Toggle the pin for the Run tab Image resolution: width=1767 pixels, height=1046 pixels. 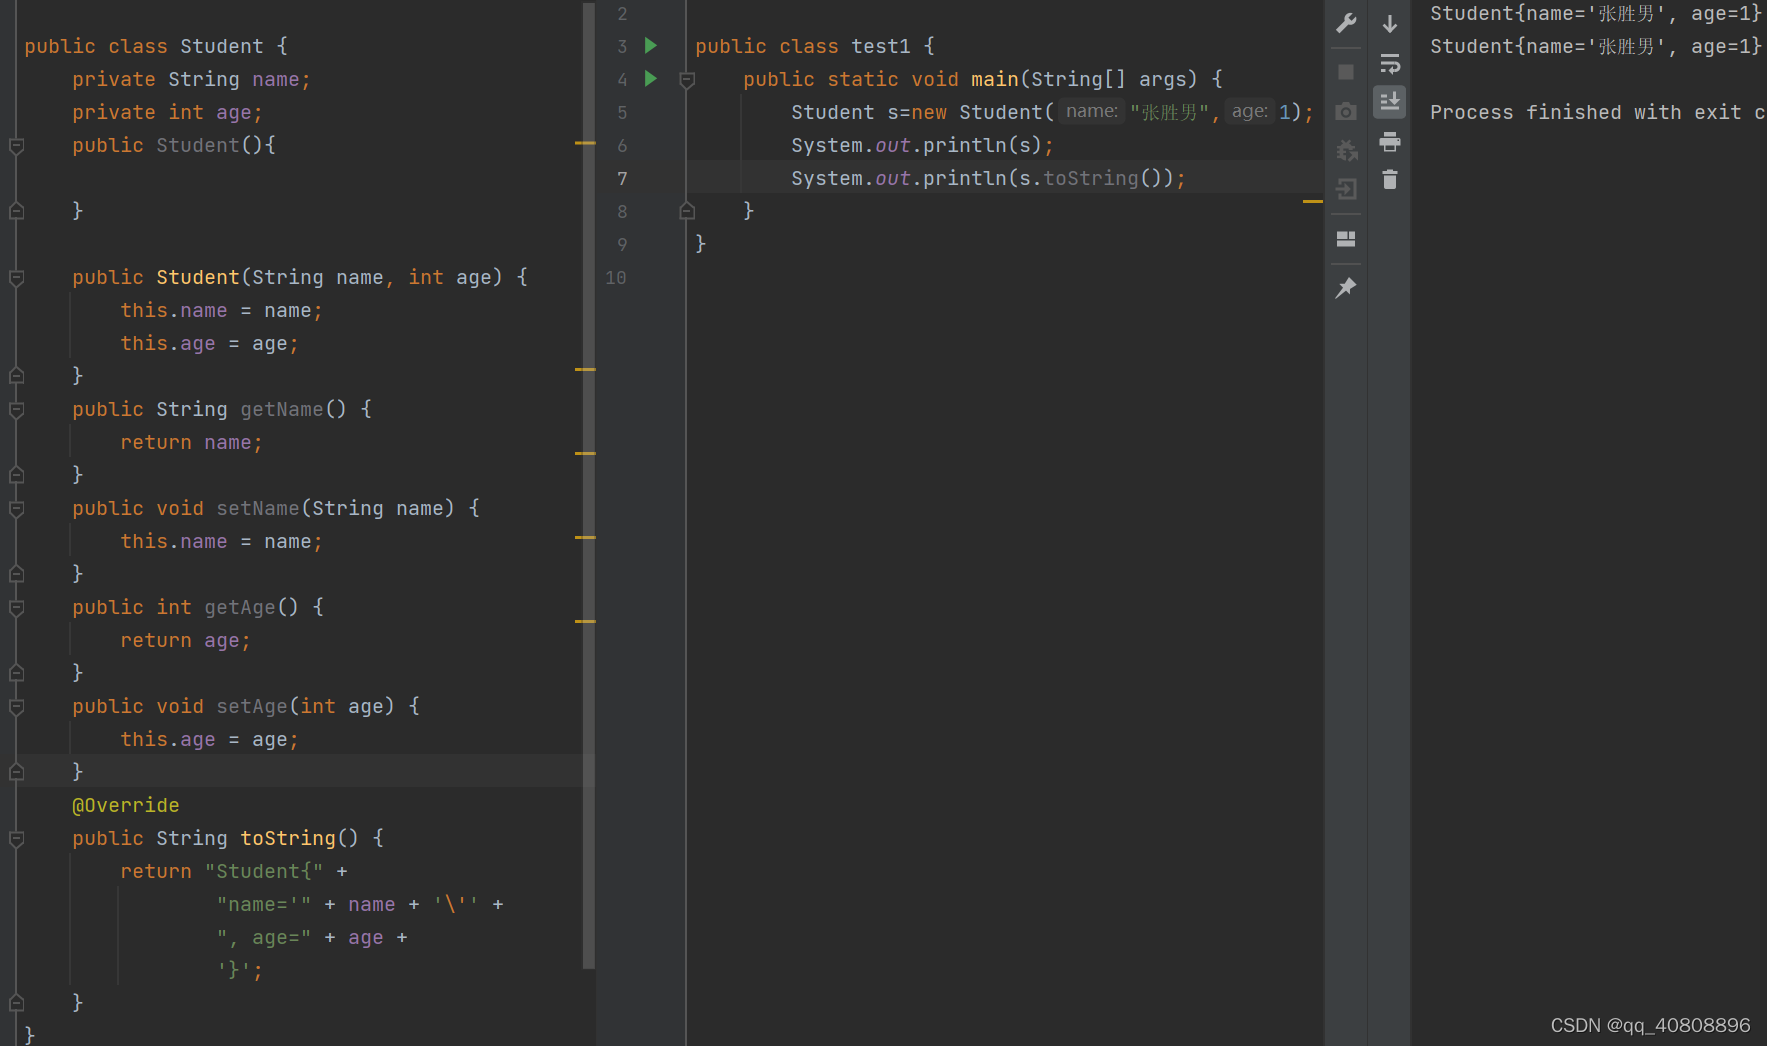point(1345,287)
